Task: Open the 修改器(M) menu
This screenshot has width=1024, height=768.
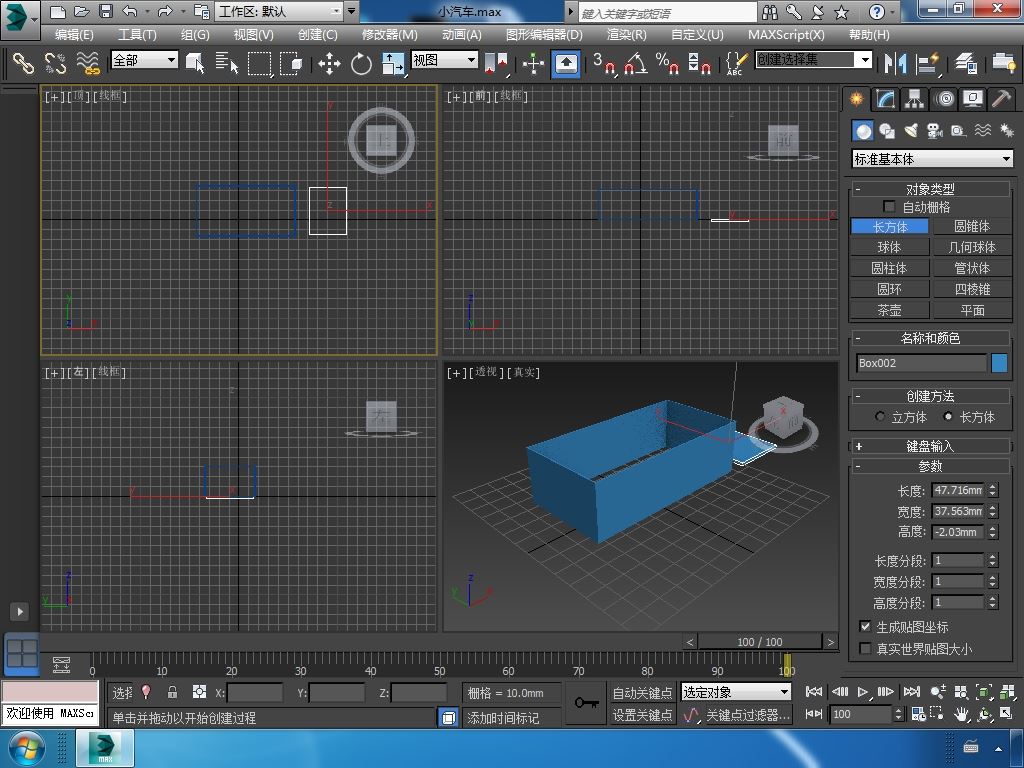Action: tap(389, 34)
